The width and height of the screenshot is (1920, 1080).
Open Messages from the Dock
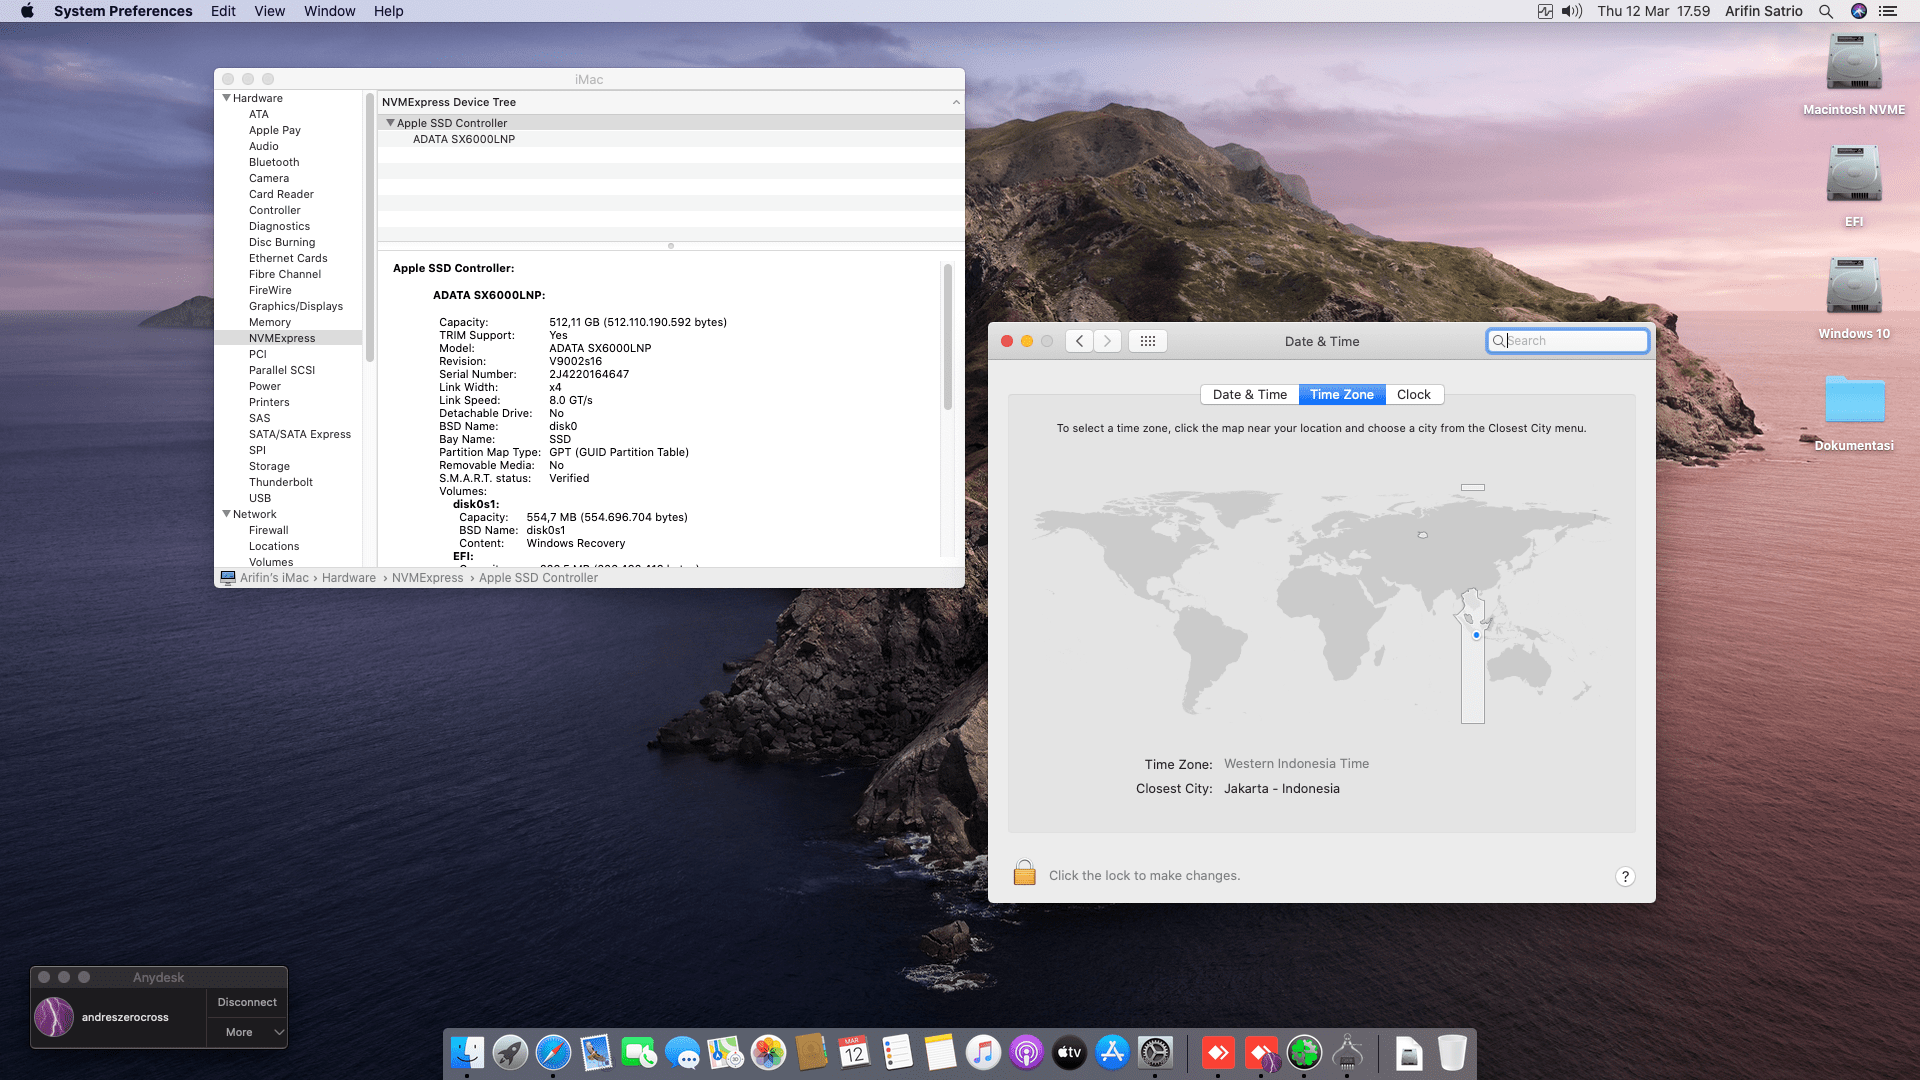click(682, 1052)
